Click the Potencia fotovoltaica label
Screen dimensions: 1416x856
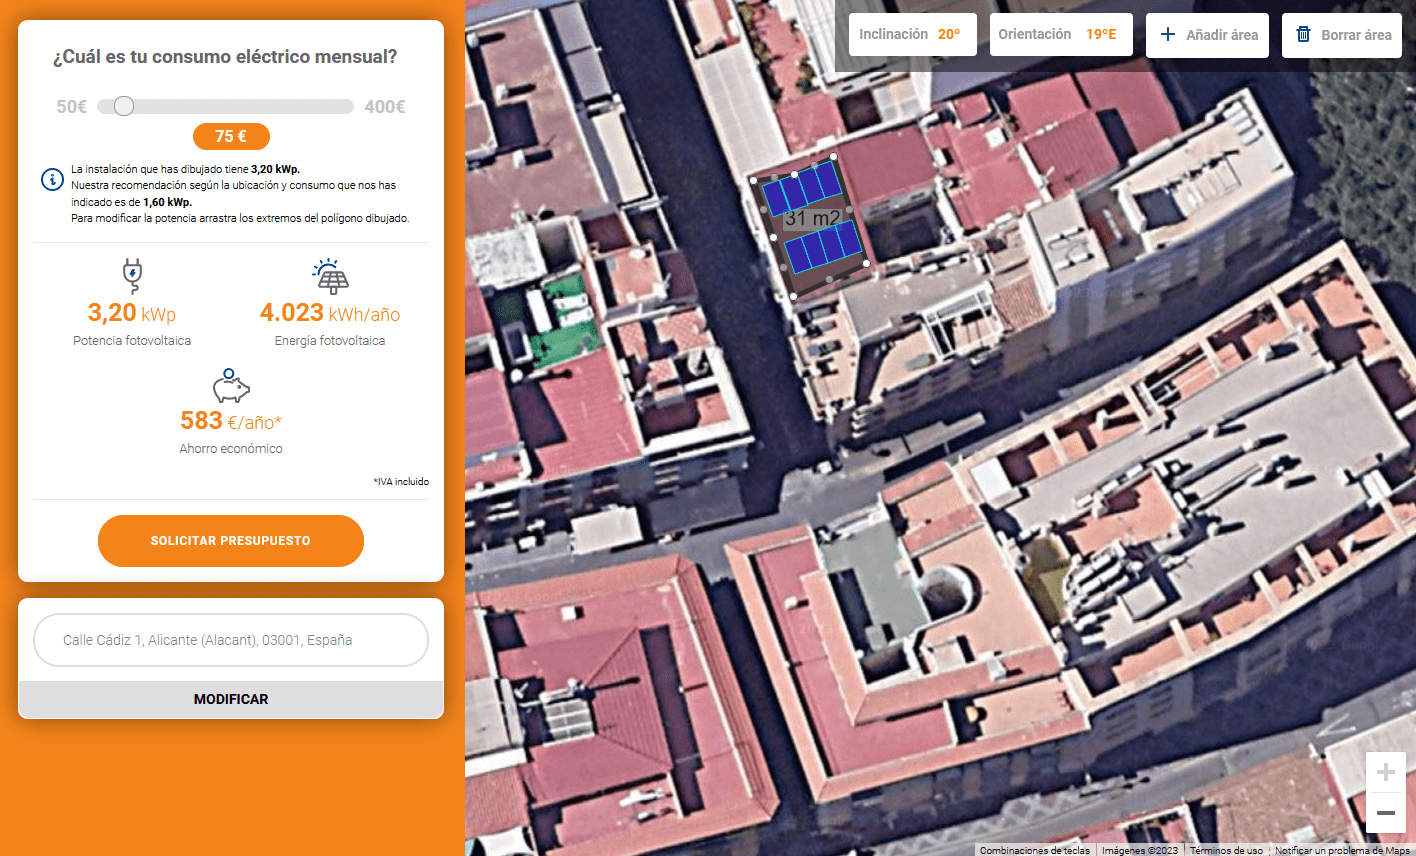(132, 341)
